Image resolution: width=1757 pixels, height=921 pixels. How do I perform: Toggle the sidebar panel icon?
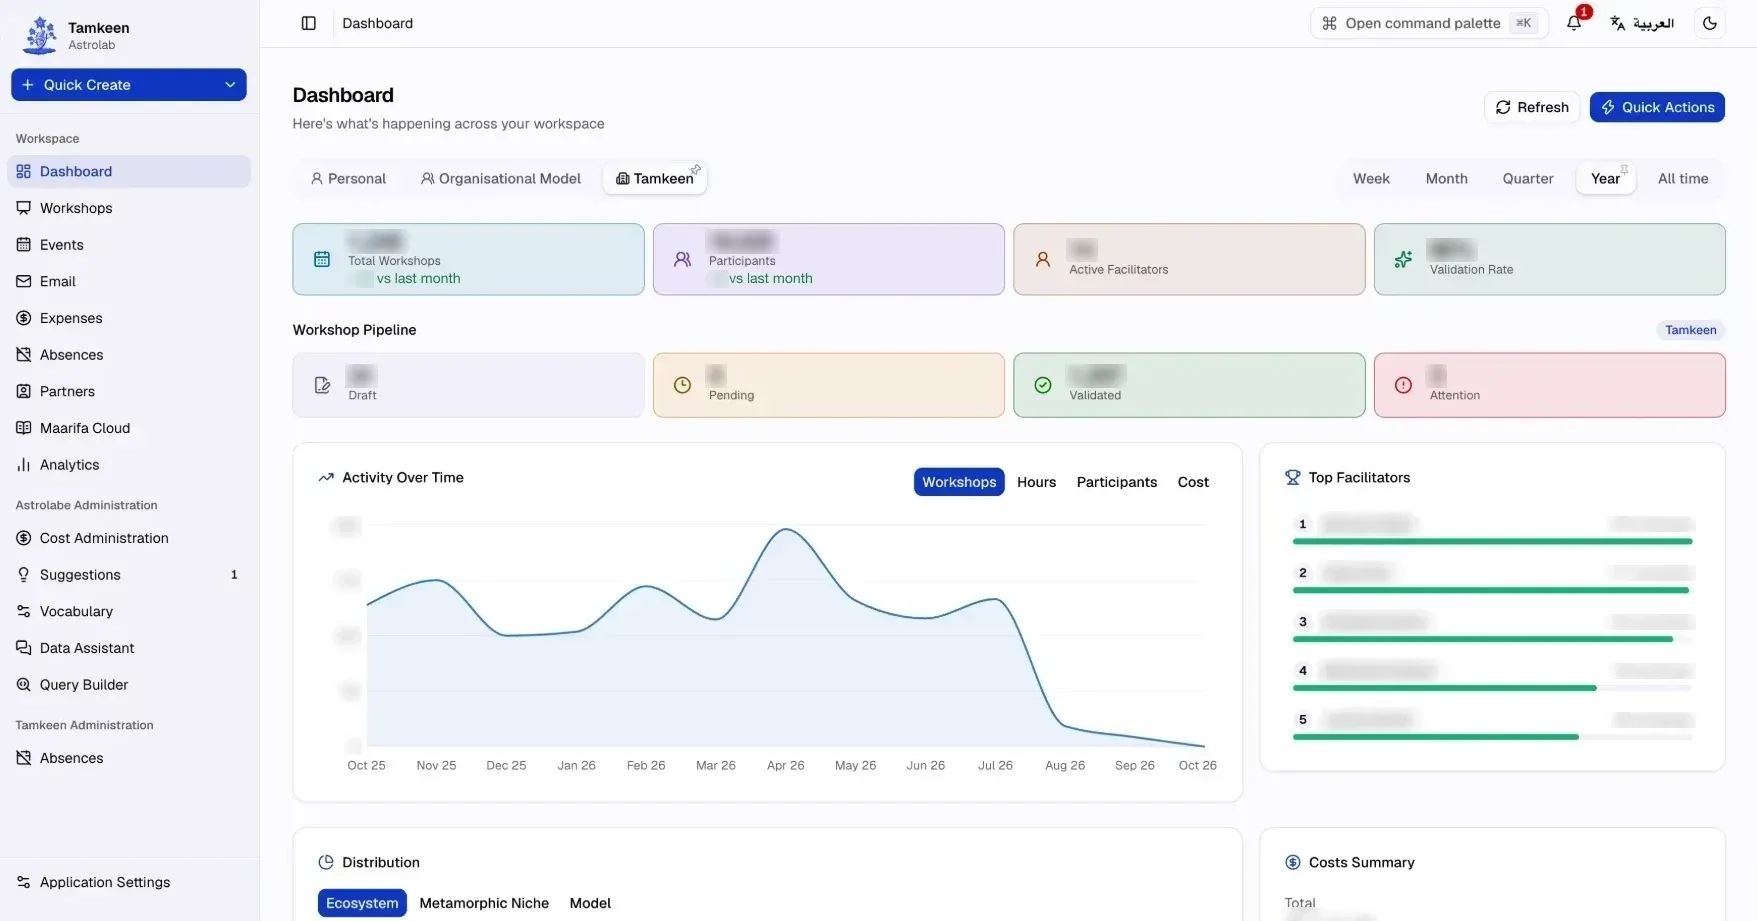point(309,23)
